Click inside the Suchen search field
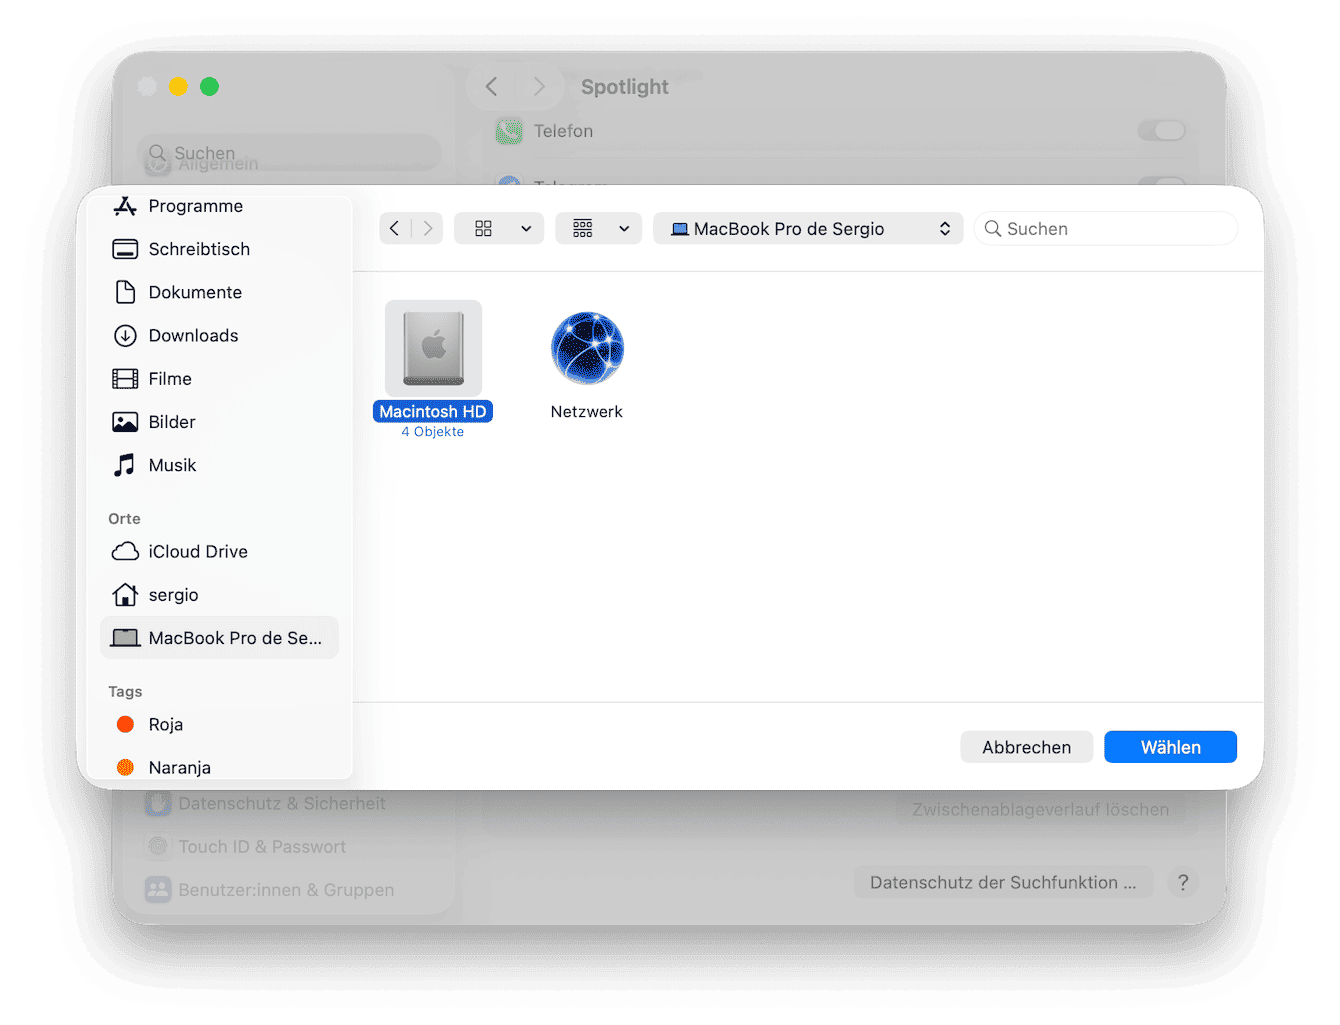Screen dimensions: 1340x1025 pyautogui.click(x=1105, y=228)
